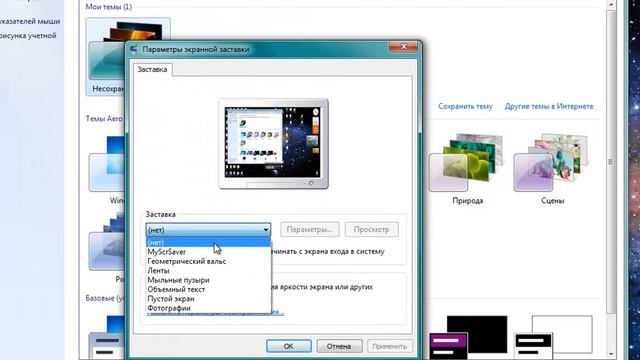
Task: Switch to the Заставка tab
Action: click(152, 69)
